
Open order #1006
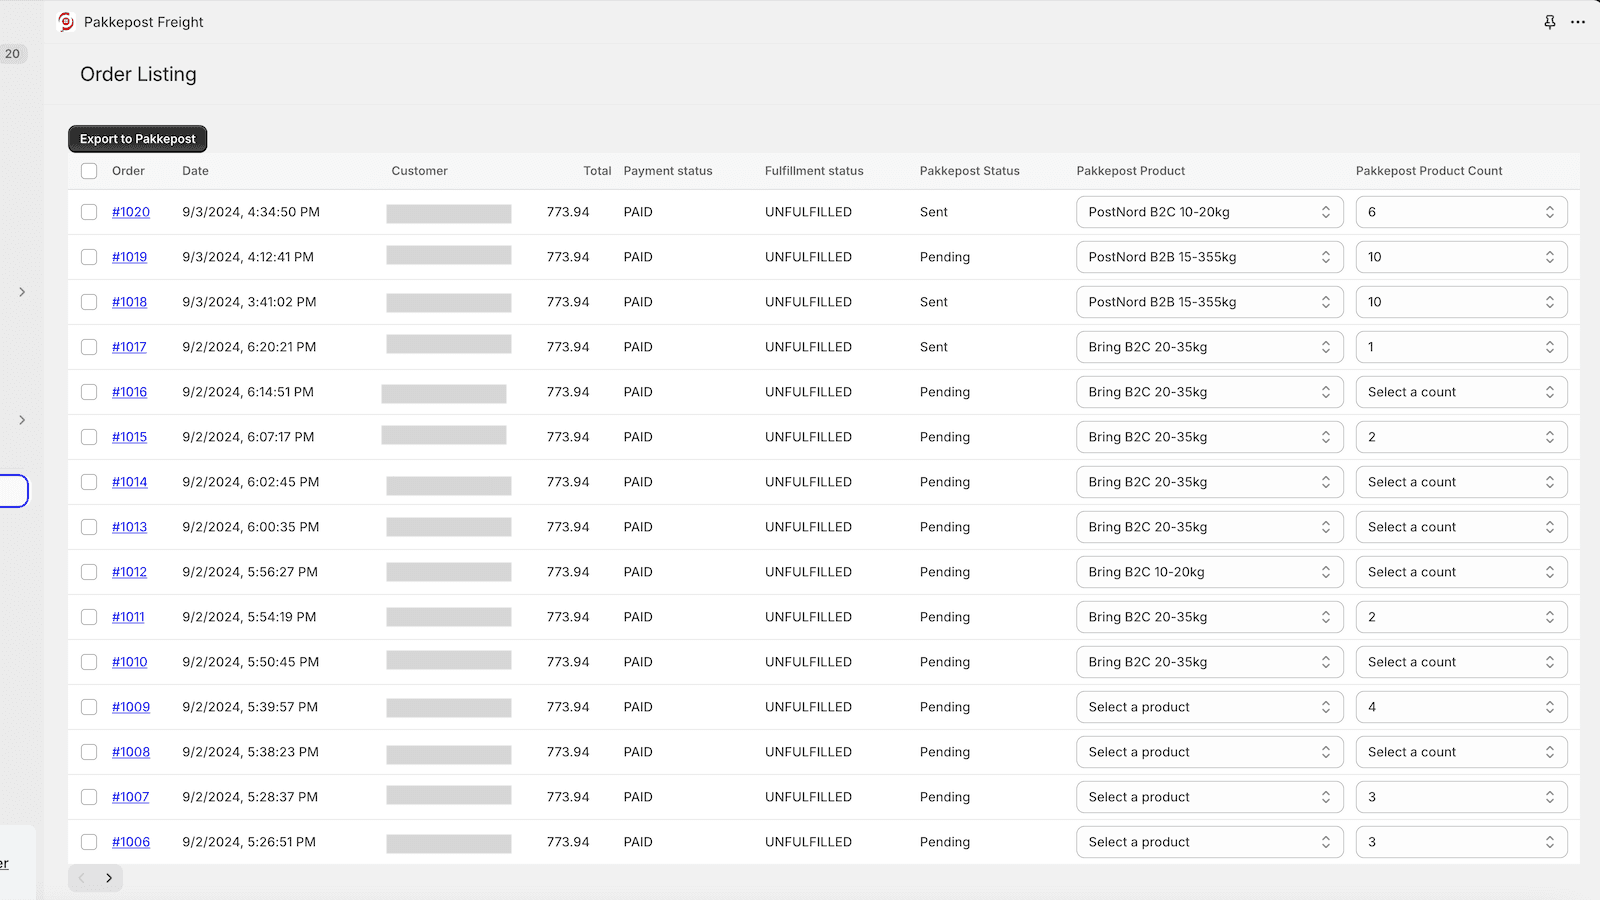point(131,841)
